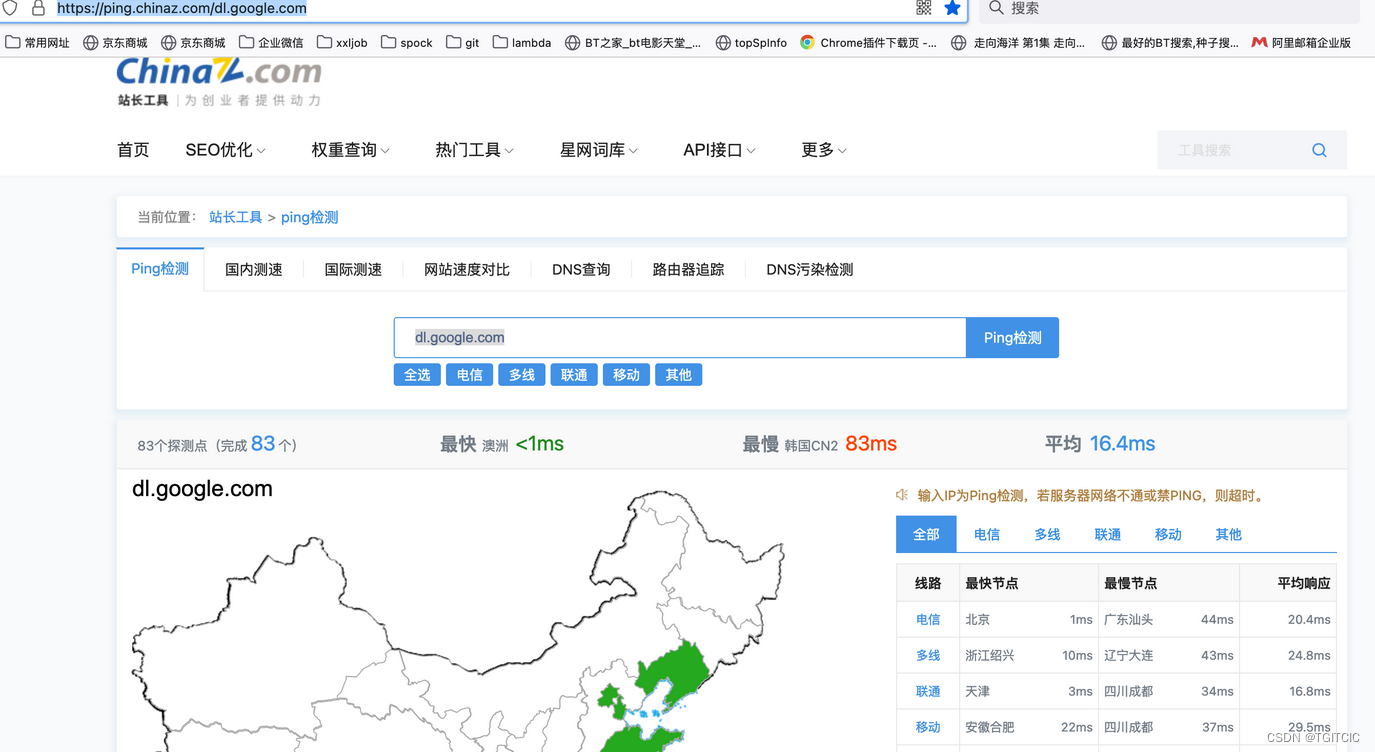The height and width of the screenshot is (752, 1375).
Task: Switch to the 路由器追踪 tab
Action: click(688, 270)
